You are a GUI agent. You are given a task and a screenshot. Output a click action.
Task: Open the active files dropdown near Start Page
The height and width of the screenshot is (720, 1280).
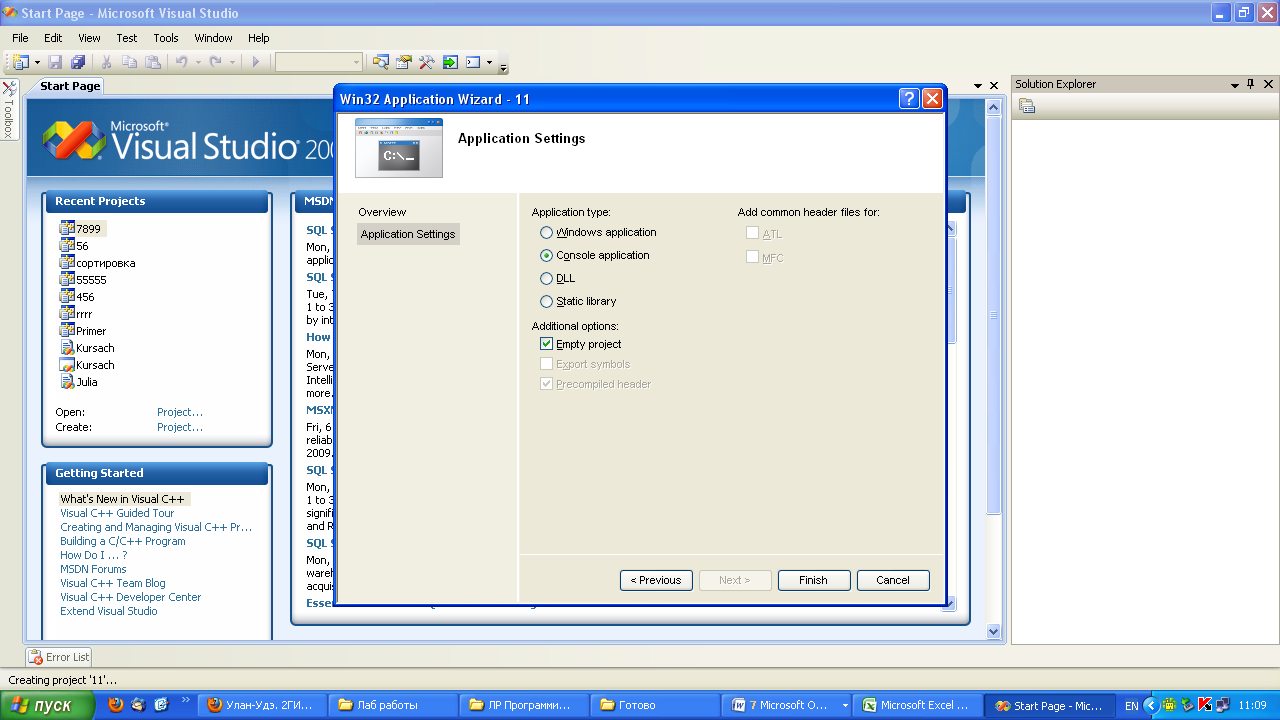[x=979, y=86]
